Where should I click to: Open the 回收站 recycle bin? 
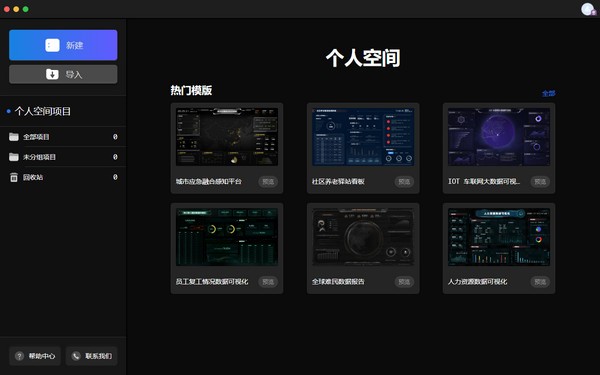pos(63,177)
